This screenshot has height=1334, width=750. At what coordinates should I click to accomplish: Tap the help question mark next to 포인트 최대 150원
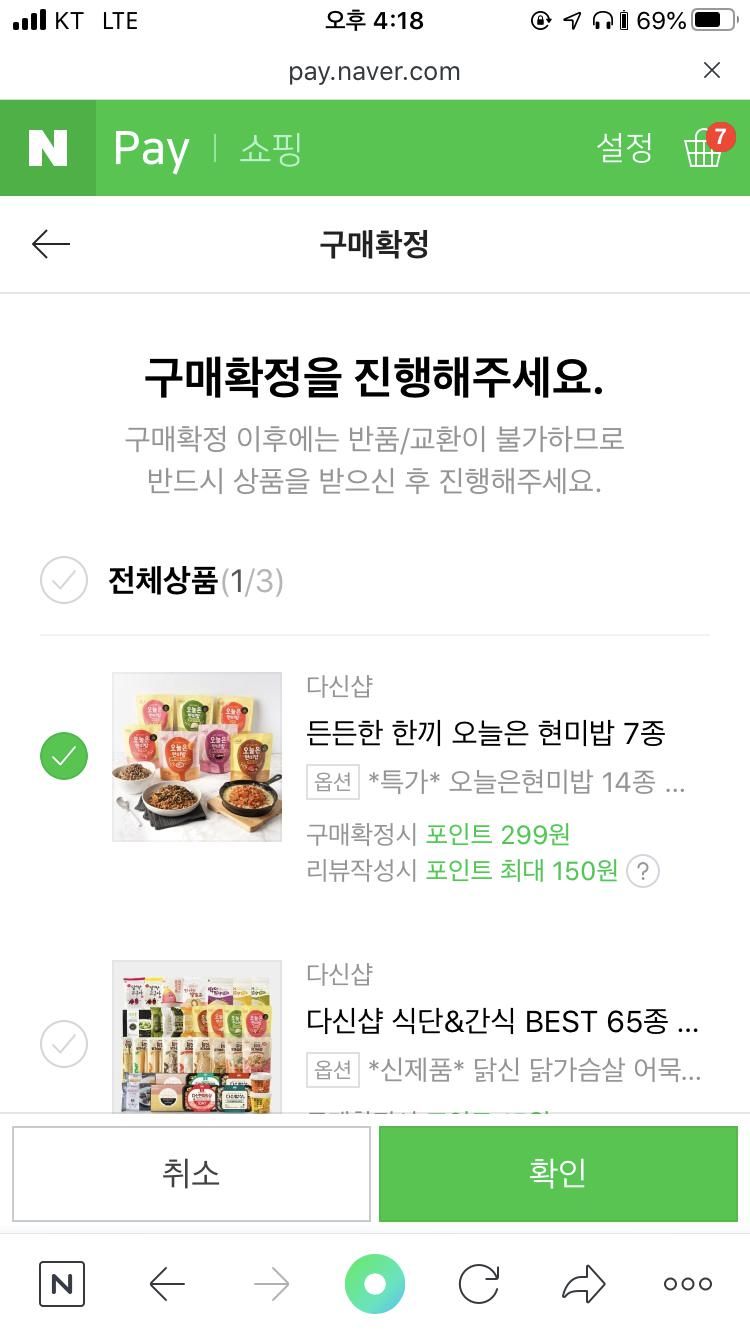point(643,872)
